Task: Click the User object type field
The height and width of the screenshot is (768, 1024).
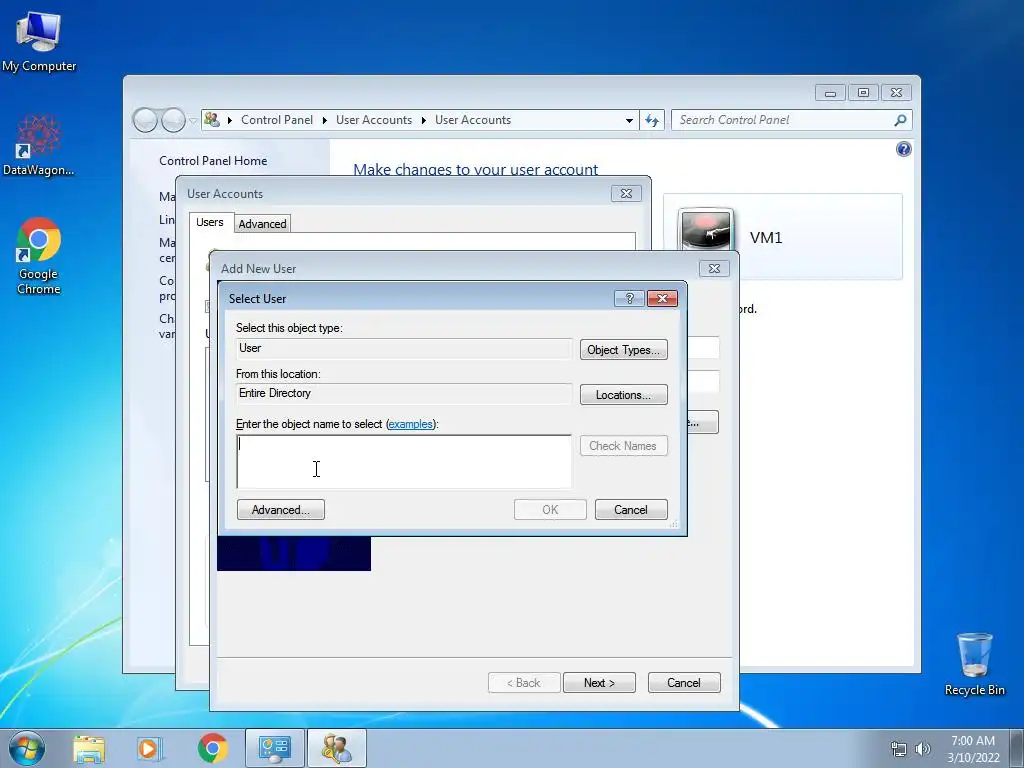Action: (404, 349)
